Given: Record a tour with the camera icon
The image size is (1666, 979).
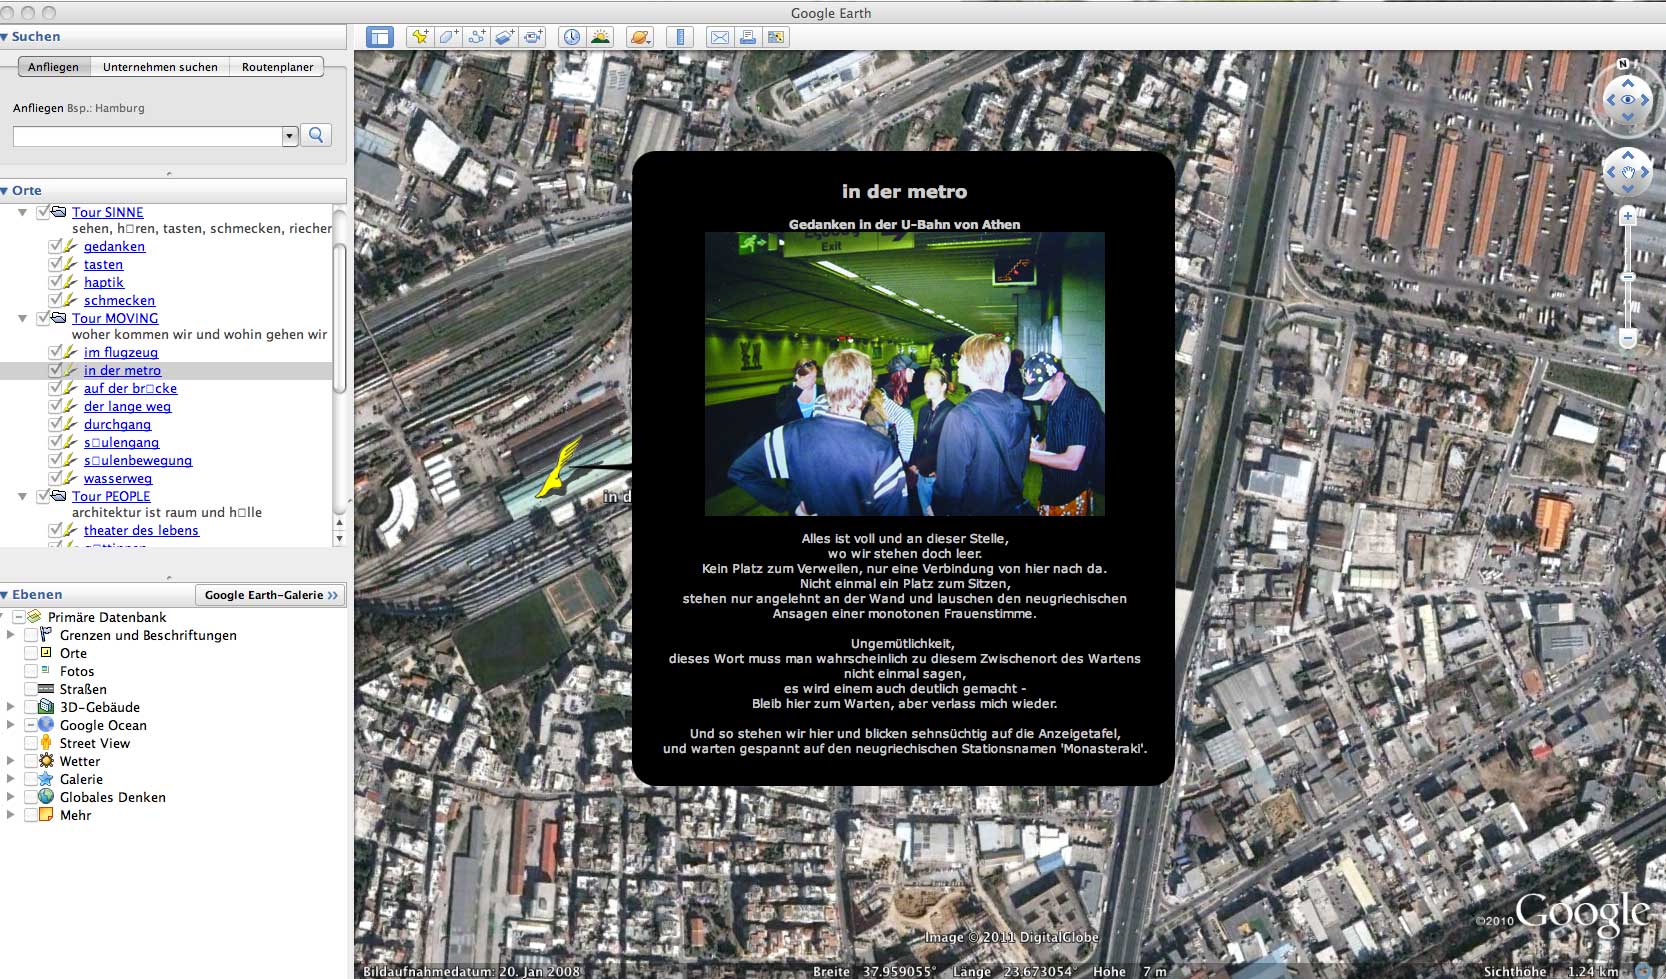Looking at the screenshot, I should [533, 37].
